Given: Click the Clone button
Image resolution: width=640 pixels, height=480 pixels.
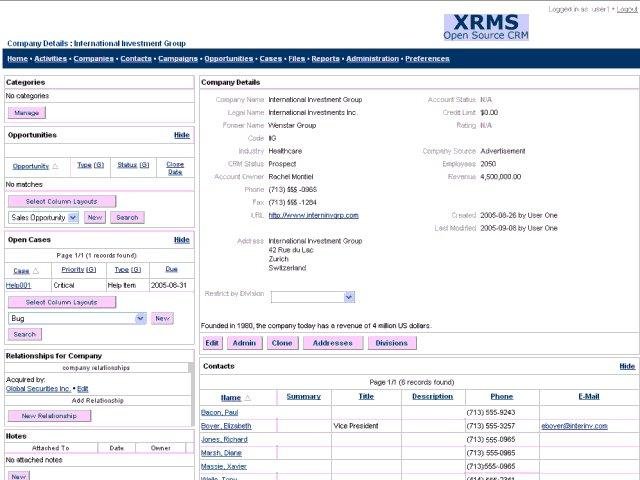Looking at the screenshot, I should tap(282, 343).
